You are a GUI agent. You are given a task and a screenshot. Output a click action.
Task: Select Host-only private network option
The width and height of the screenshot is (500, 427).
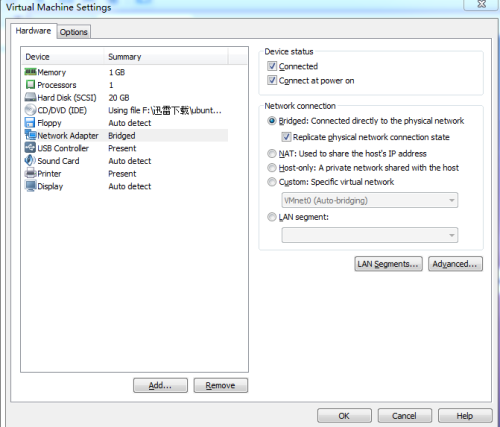click(272, 167)
